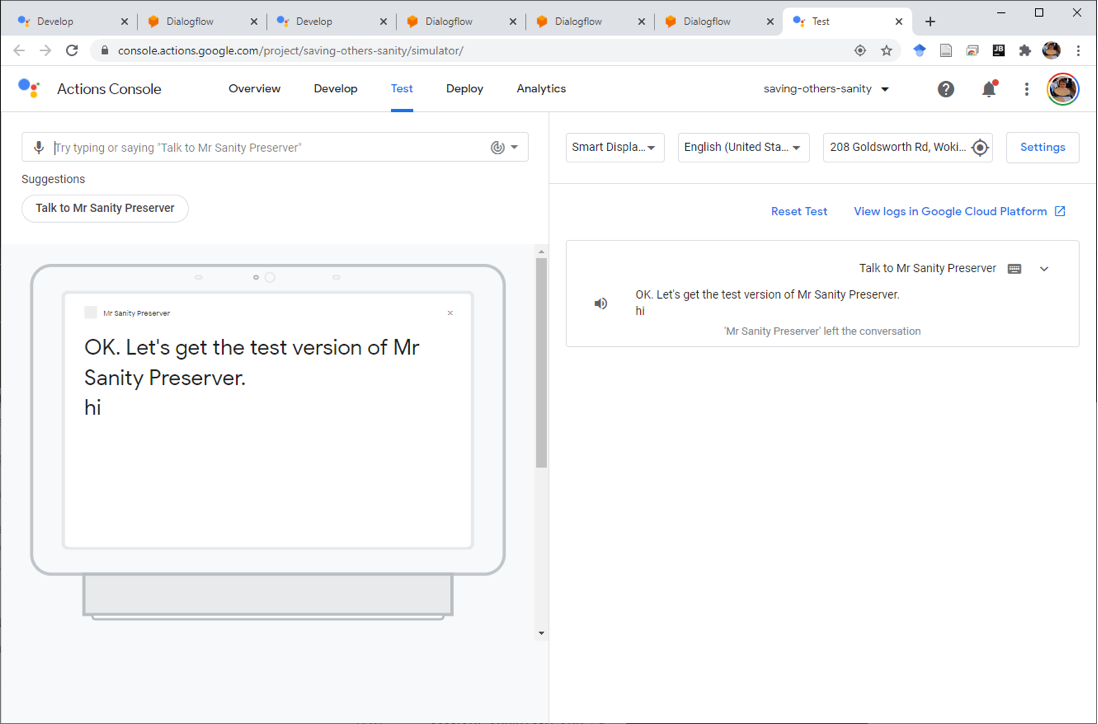Open View logs in Google Cloud Platform
This screenshot has height=724, width=1098.
[x=950, y=211]
